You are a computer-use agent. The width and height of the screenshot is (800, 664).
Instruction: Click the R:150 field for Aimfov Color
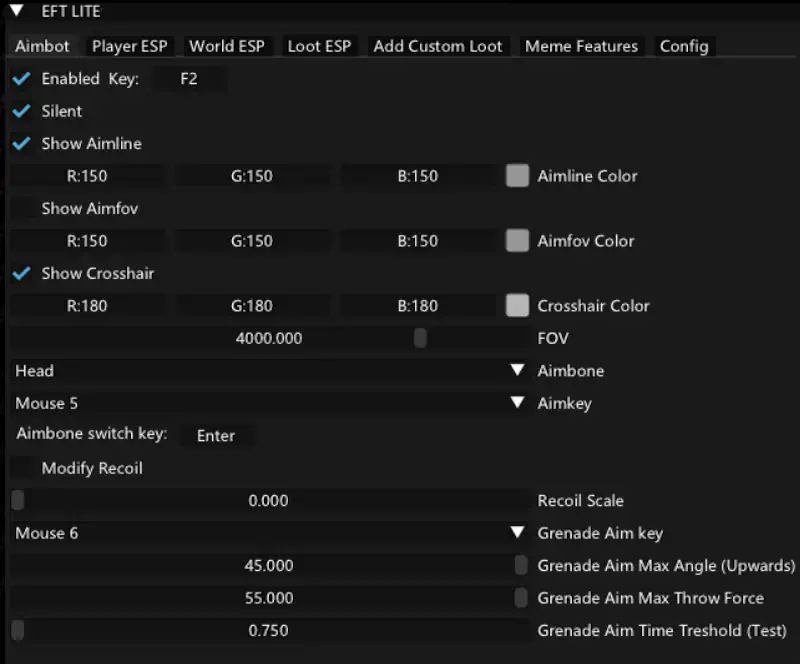[x=88, y=241]
